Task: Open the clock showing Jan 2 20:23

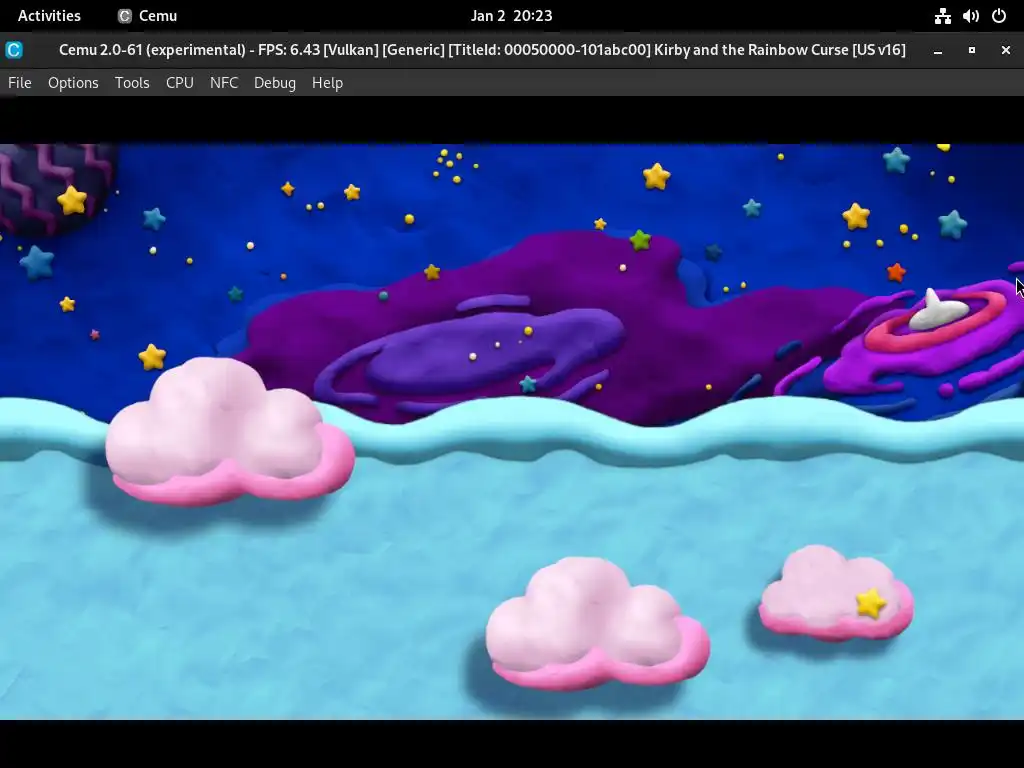Action: [511, 16]
